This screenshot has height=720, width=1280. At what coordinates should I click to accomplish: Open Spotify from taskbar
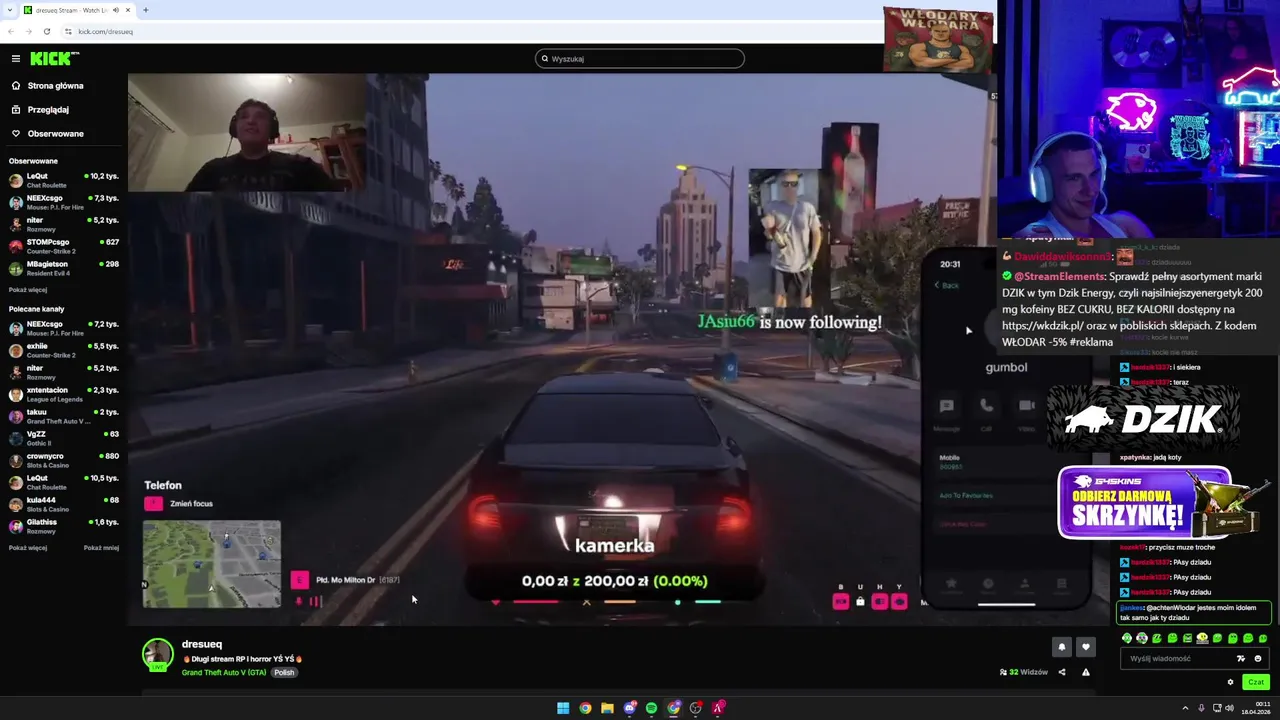[651, 708]
